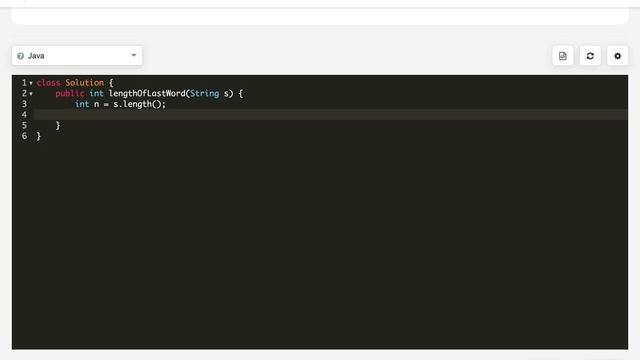Click the lengthOfLastWord method name
Screen dimensions: 640x360
pyautogui.click(x=147, y=93)
